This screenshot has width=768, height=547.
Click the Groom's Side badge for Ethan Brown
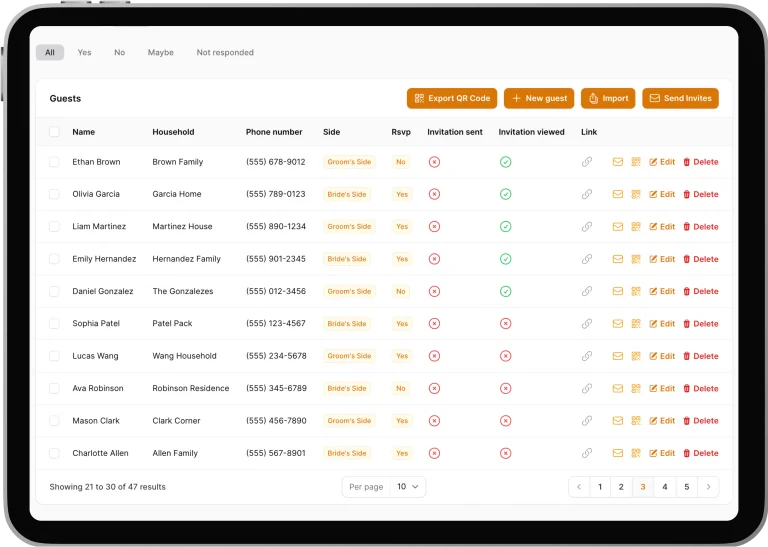tap(349, 162)
